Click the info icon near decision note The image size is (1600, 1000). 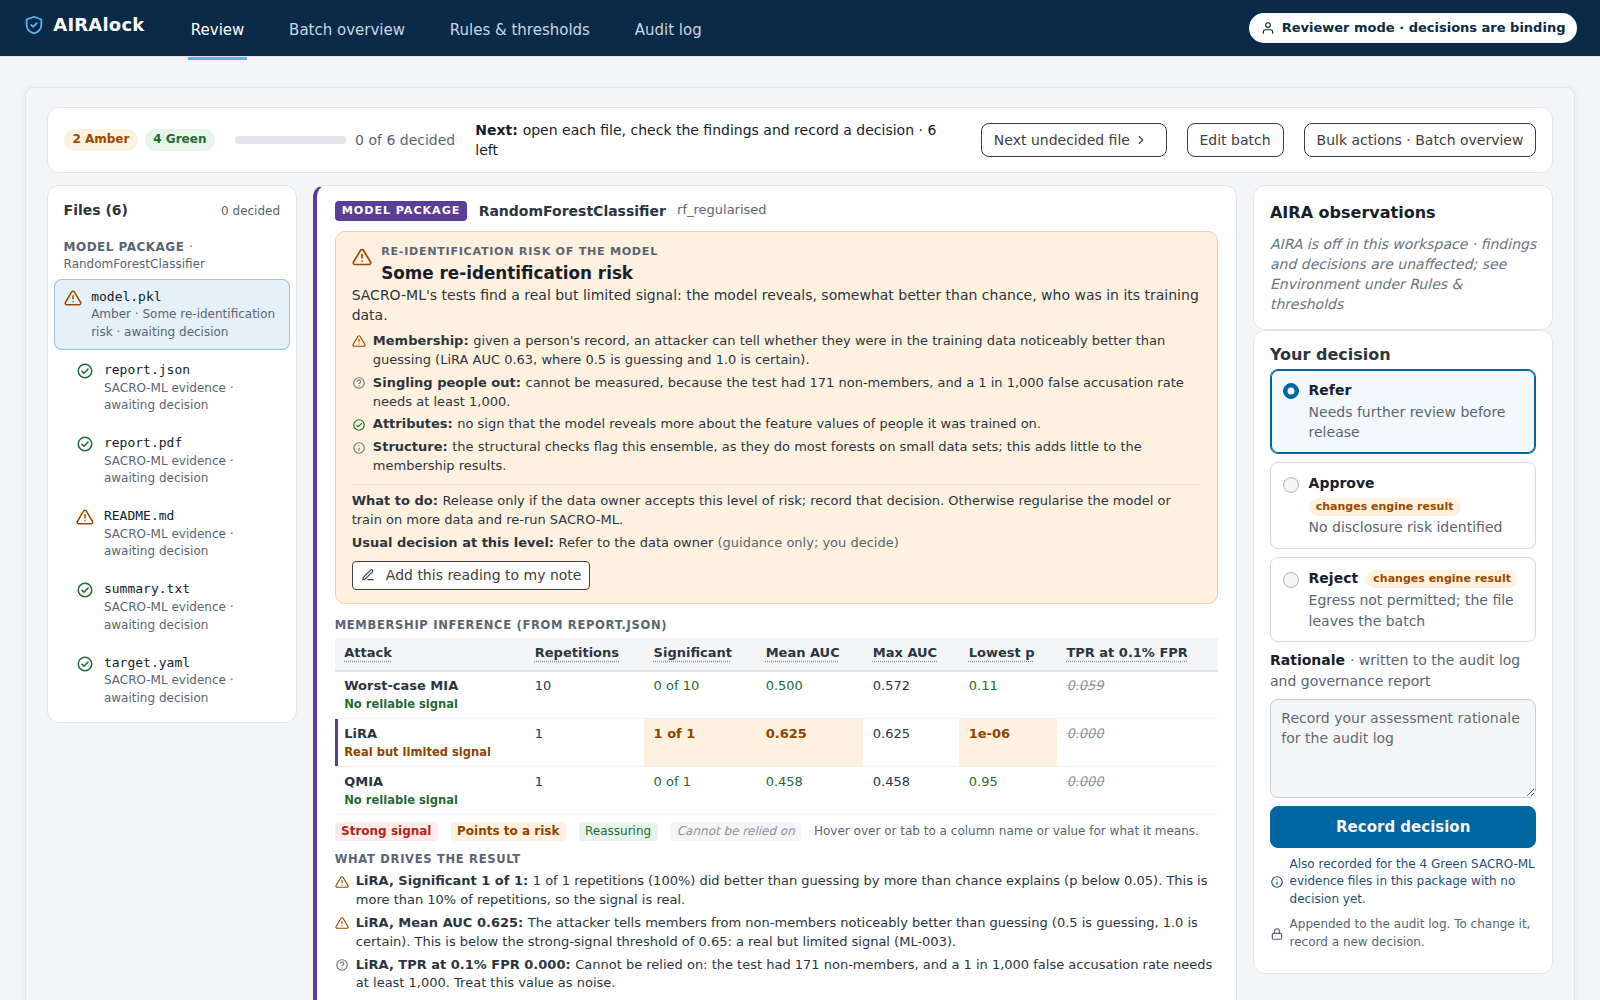(1277, 882)
